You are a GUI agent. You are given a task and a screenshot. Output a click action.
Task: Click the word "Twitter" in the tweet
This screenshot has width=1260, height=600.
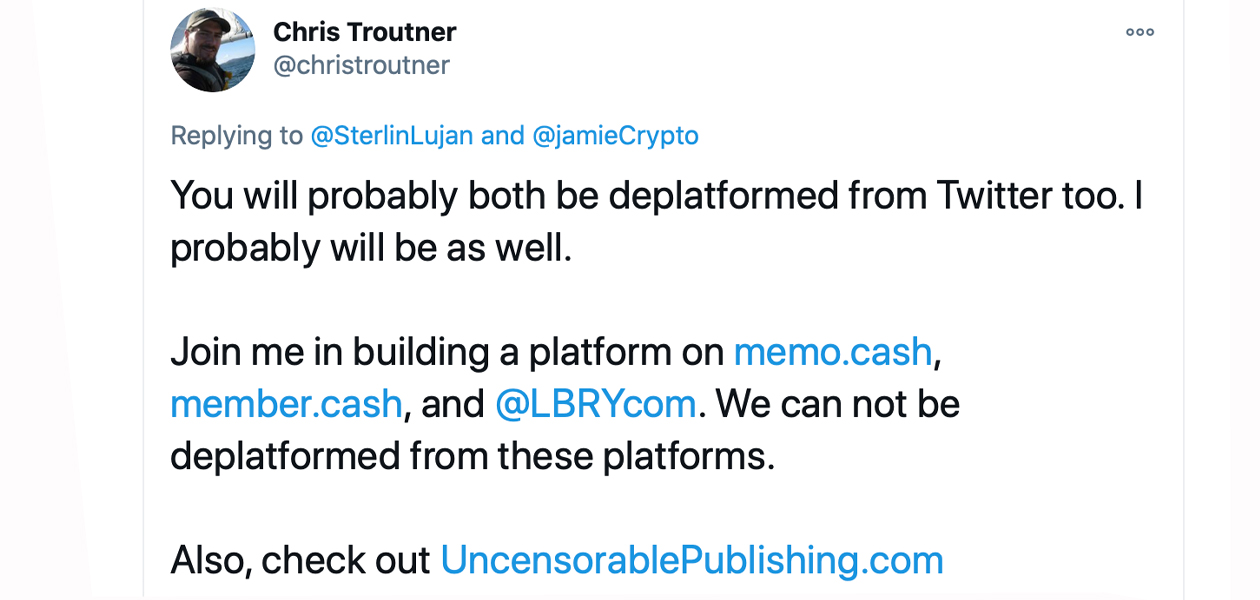click(1004, 196)
